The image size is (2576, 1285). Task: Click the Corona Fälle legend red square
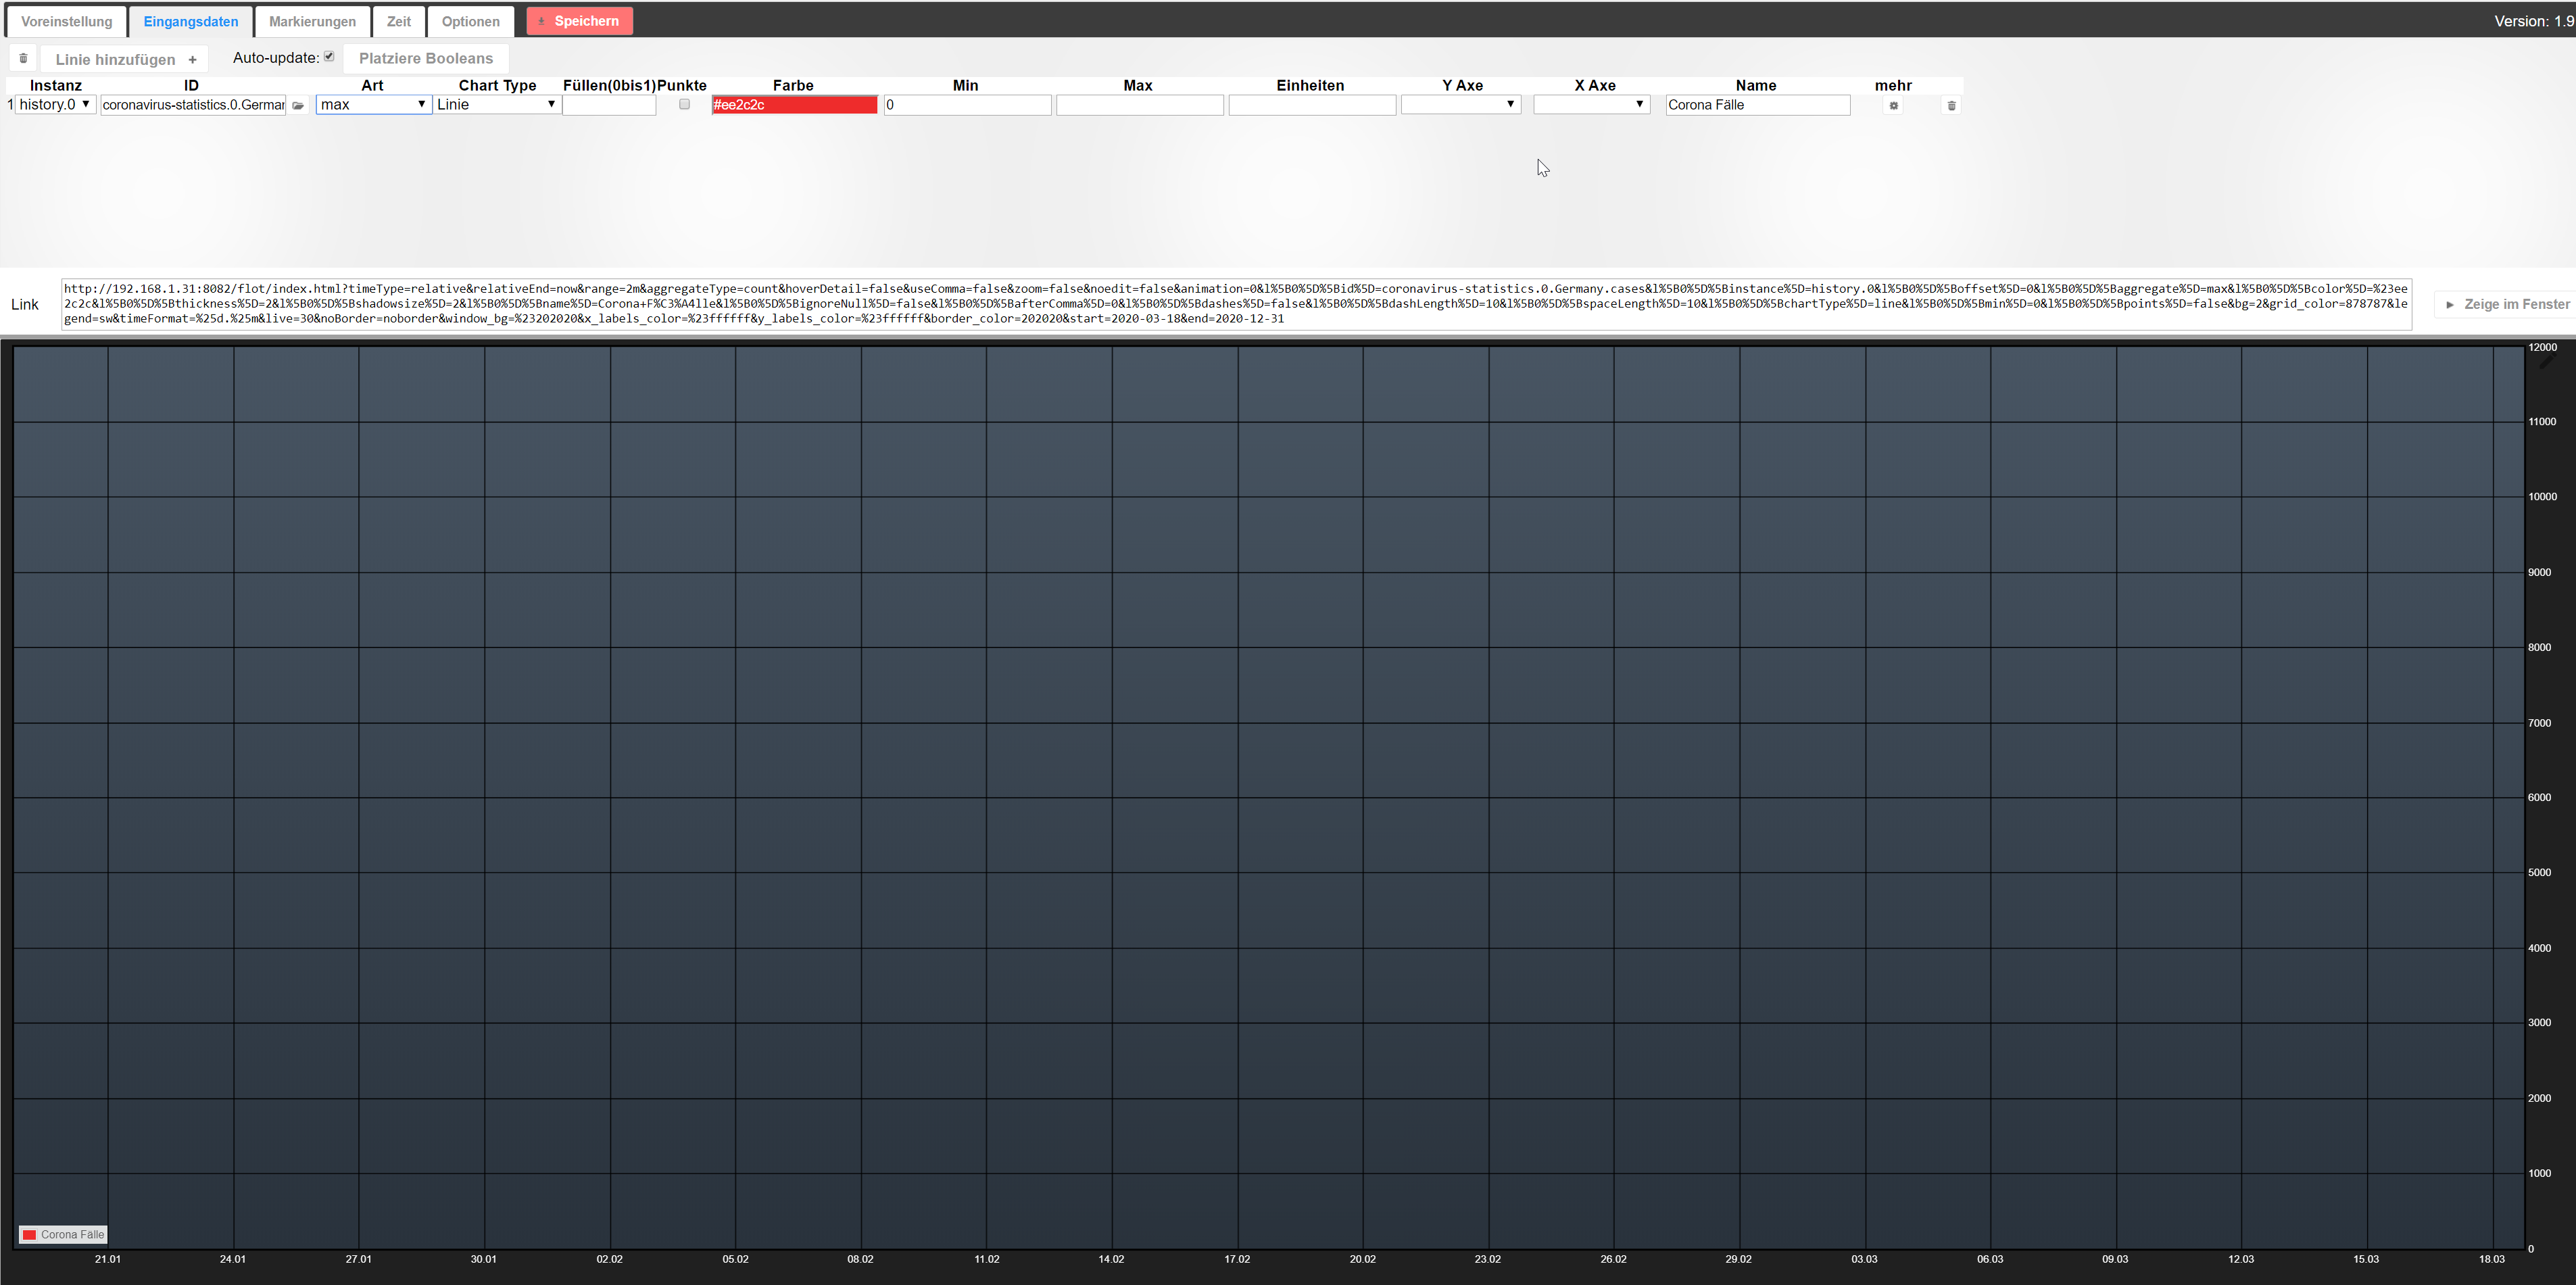[x=30, y=1235]
